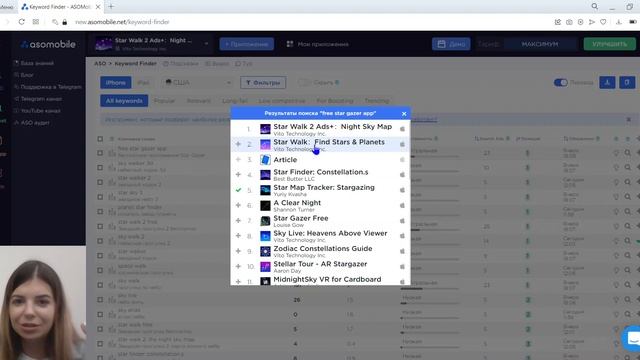Image resolution: width=640 pixels, height=360 pixels.
Task: Open a new browser tab
Action: click(x=111, y=7)
